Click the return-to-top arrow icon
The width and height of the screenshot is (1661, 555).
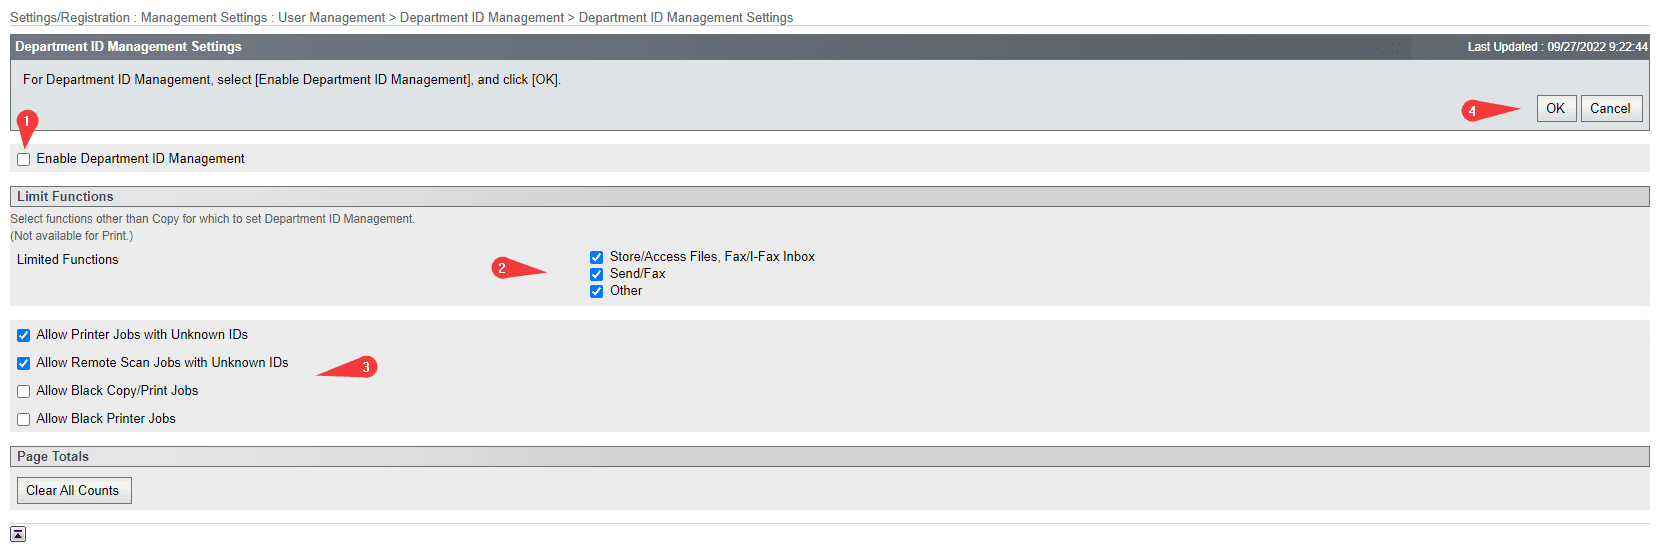tap(18, 534)
